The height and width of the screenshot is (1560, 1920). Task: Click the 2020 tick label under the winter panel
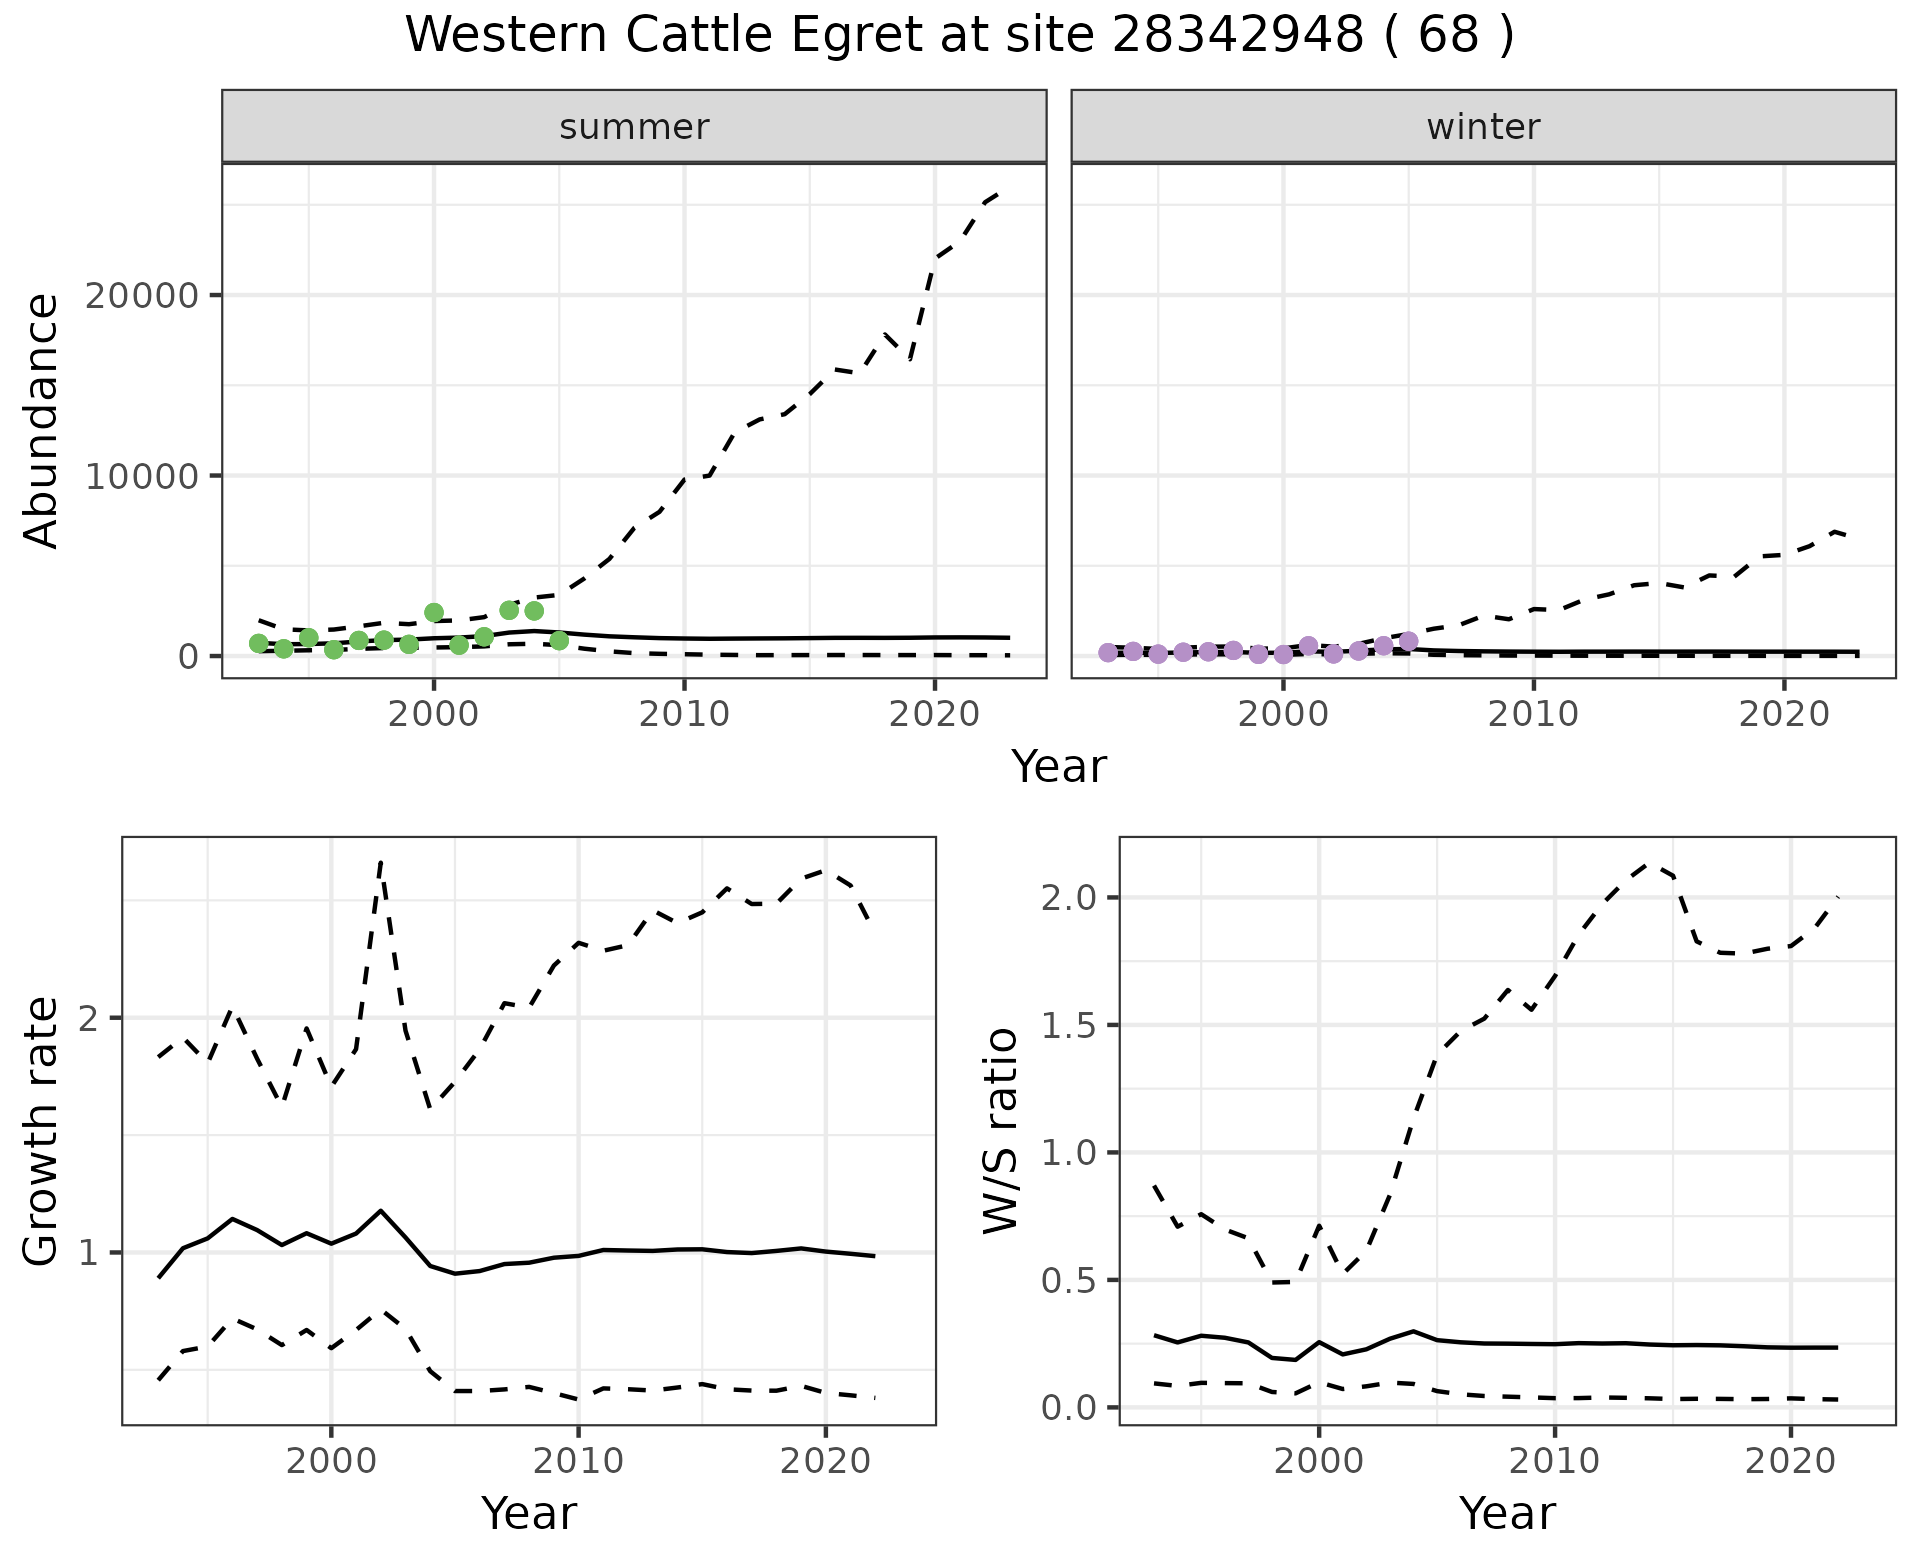click(x=1784, y=715)
